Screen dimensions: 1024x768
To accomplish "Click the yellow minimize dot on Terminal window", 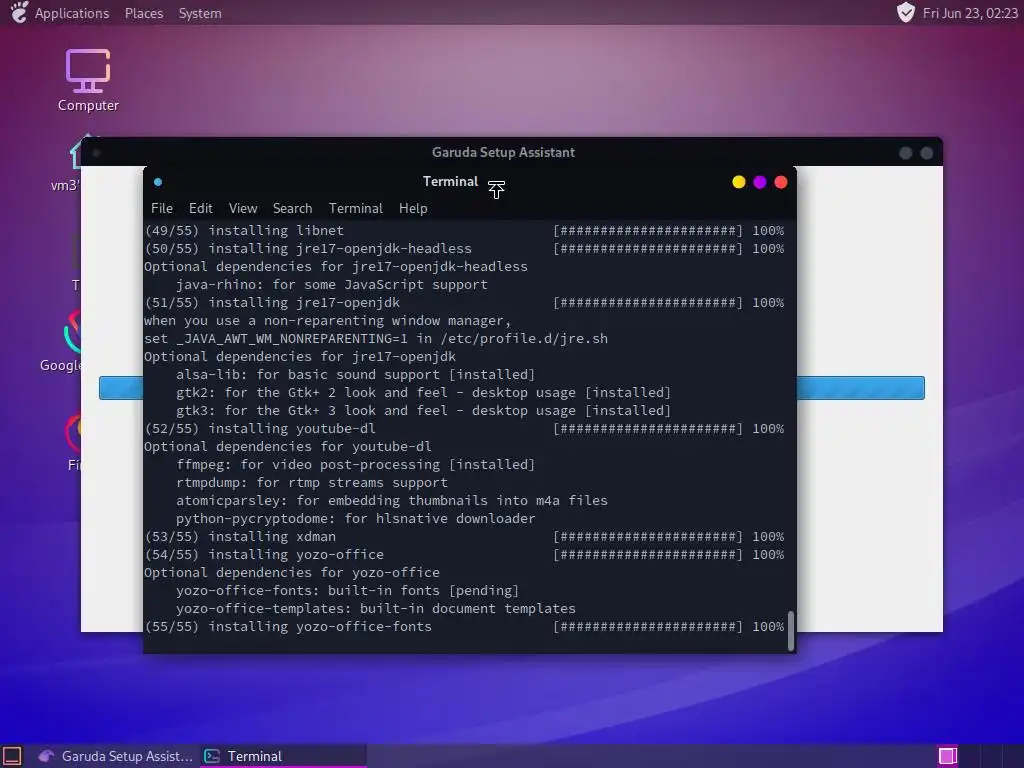I will pyautogui.click(x=739, y=182).
